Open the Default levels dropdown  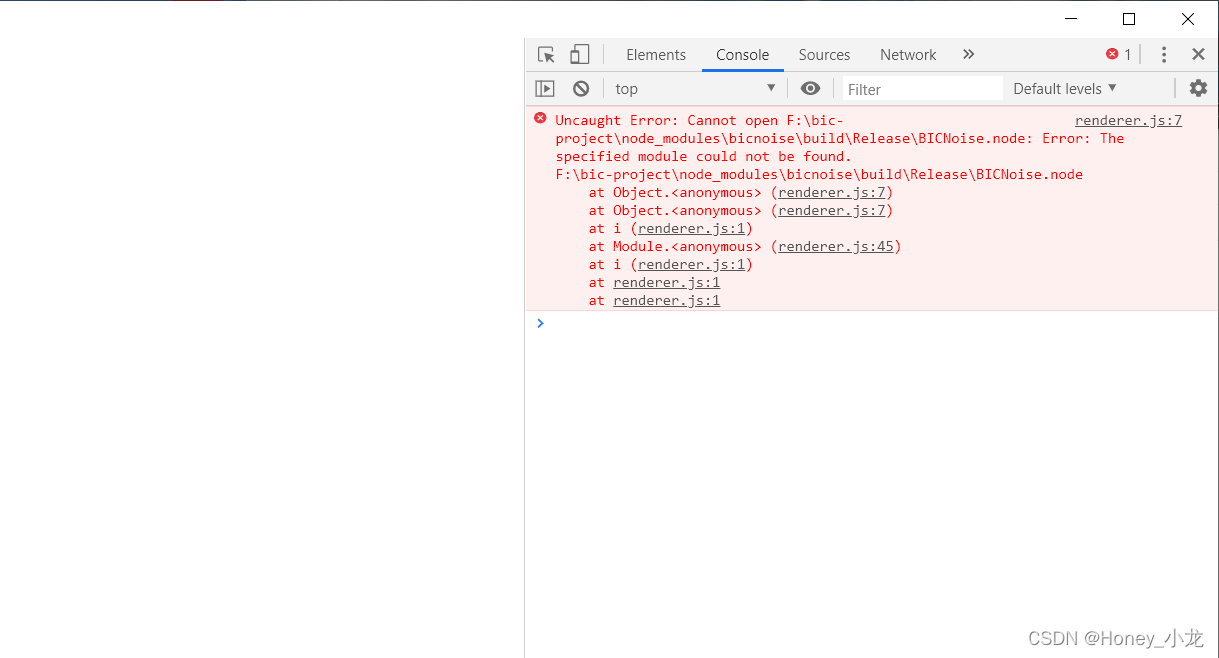1064,89
